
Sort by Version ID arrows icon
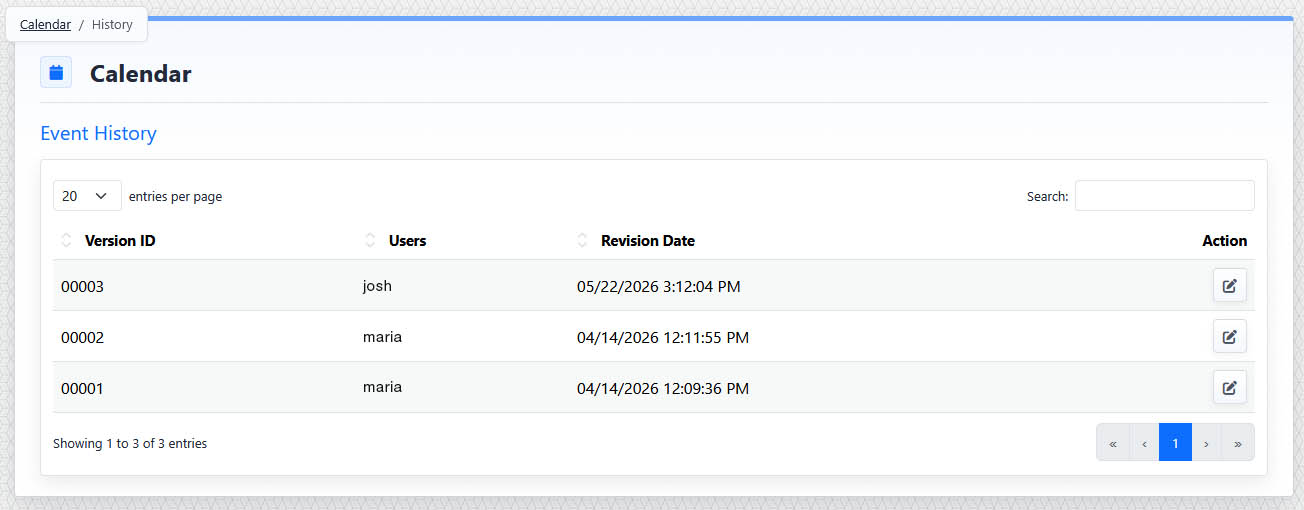pyautogui.click(x=67, y=240)
